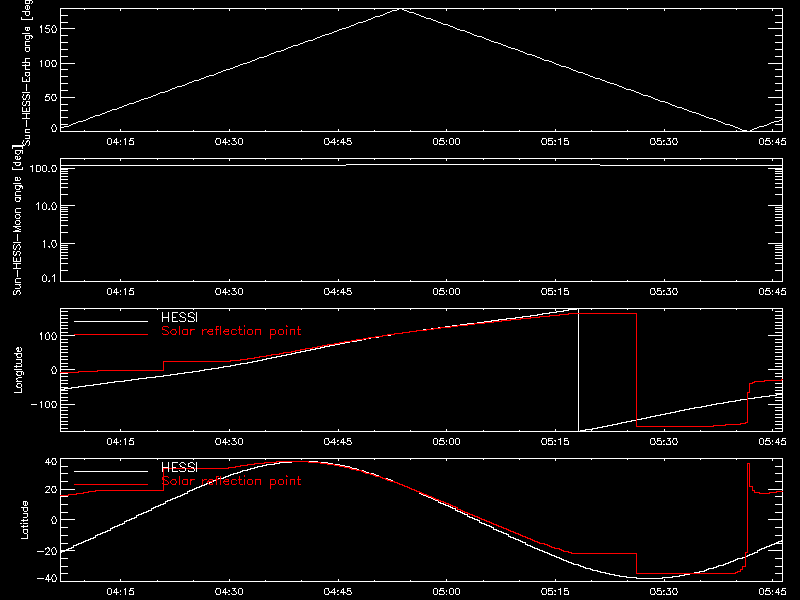Click the 150 tick on Earth angle axis
This screenshot has width=800, height=600.
[48, 29]
